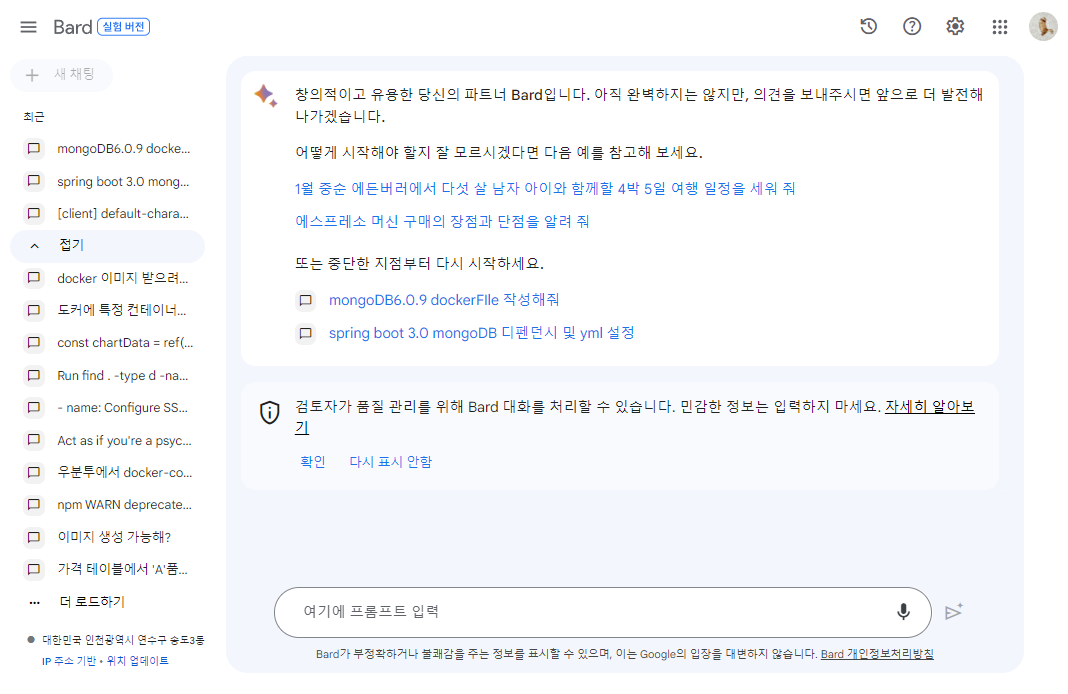1068x694 pixels.
Task: Open chat const chartData = ref(...
Action: (x=108, y=343)
